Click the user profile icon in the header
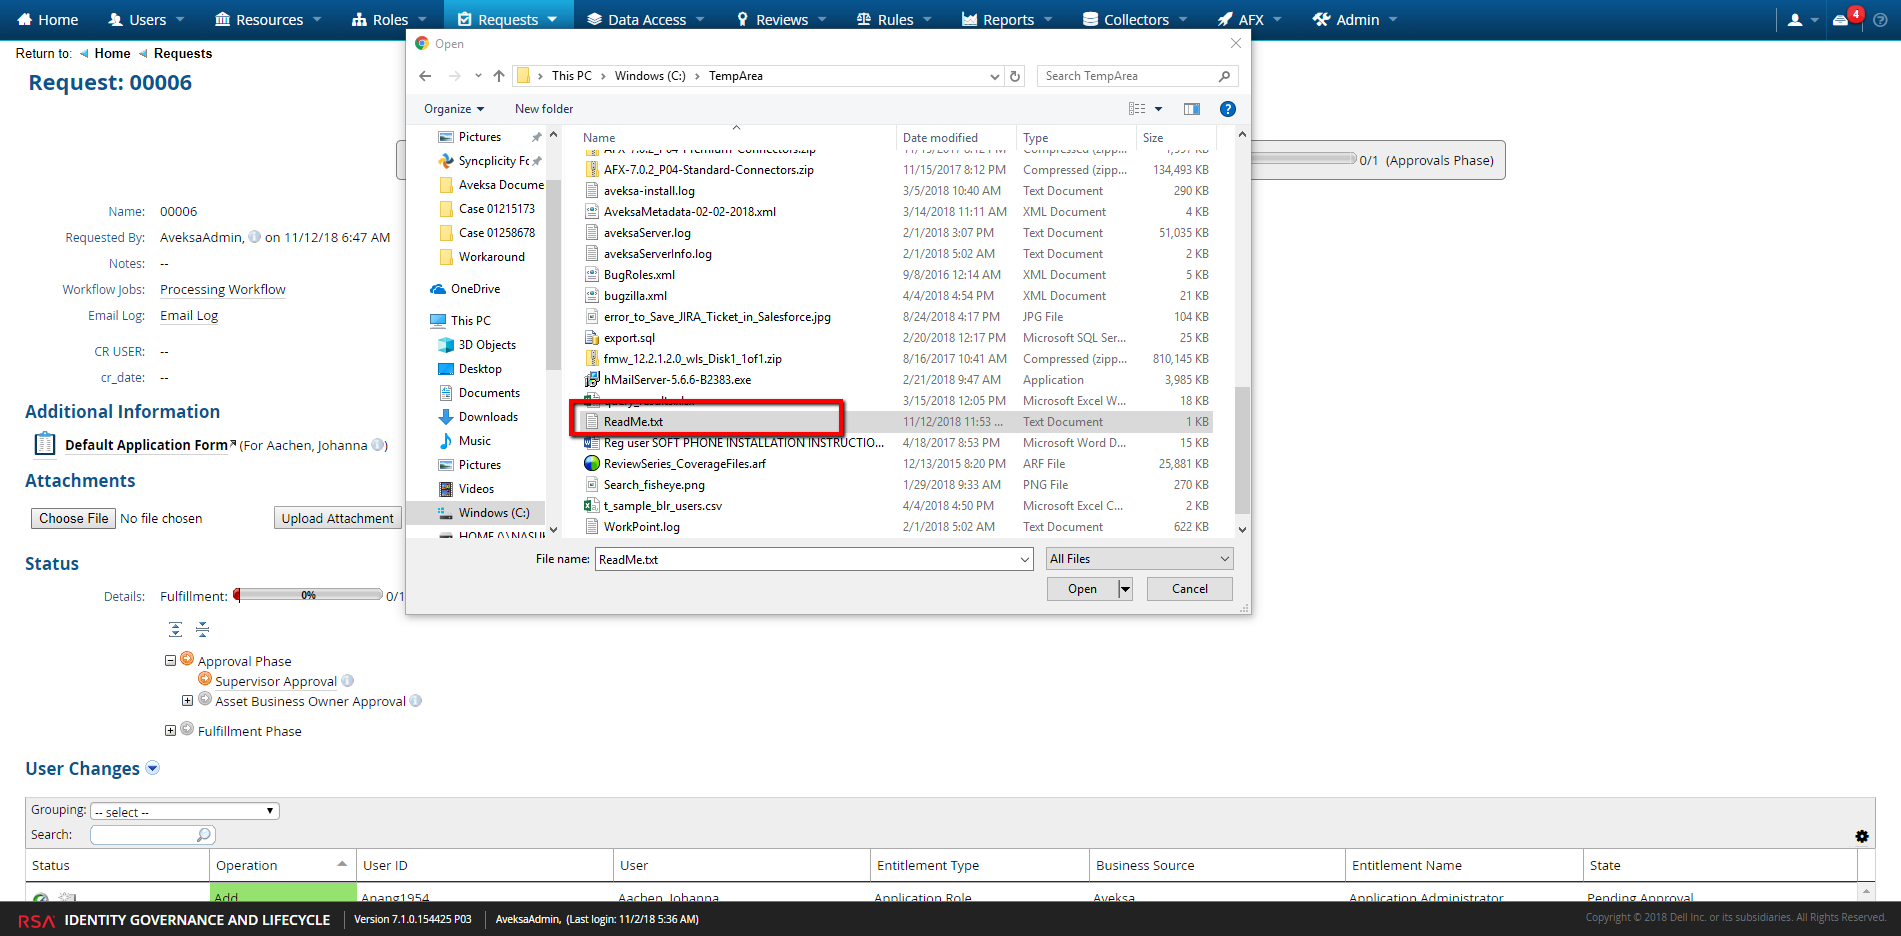 pos(1796,18)
